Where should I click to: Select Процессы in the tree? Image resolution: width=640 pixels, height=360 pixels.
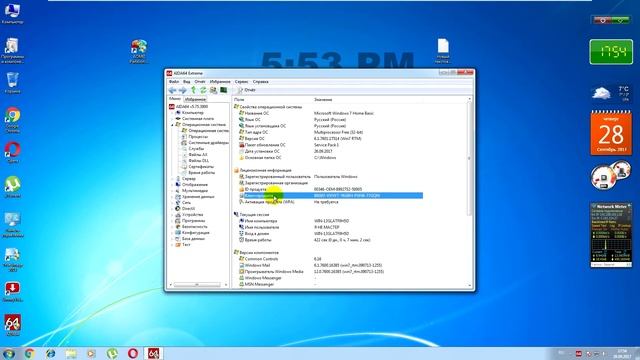click(x=198, y=137)
